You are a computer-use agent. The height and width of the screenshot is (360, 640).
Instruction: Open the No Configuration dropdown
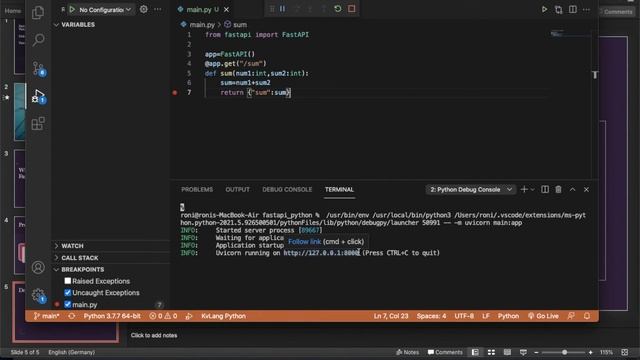(105, 9)
